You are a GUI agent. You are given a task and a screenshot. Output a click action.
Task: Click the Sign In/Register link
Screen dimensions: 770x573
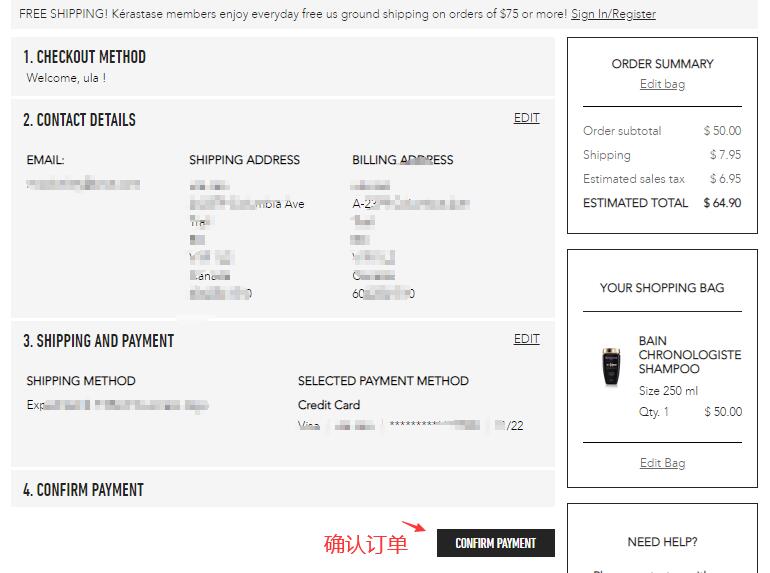point(613,14)
